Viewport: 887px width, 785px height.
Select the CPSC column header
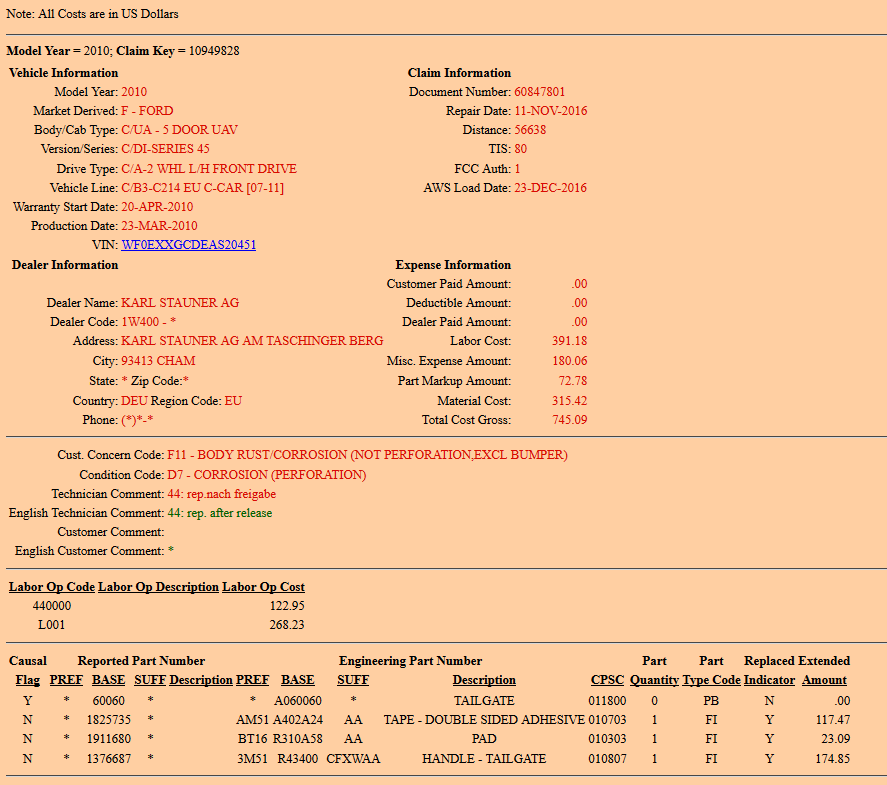pos(607,680)
